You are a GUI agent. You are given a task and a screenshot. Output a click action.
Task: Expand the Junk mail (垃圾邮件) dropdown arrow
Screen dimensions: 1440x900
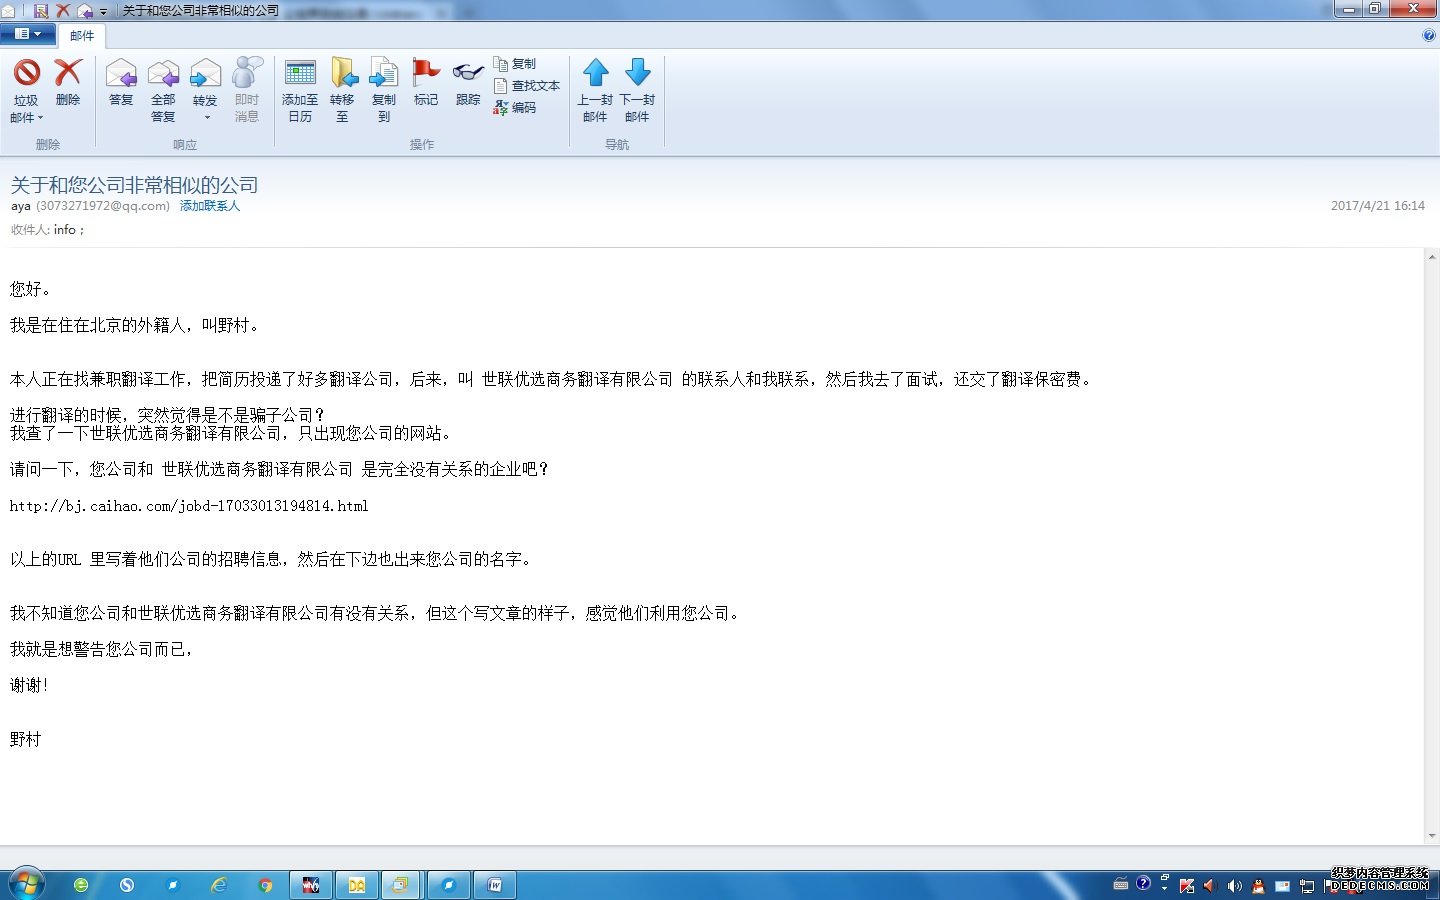pyautogui.click(x=41, y=118)
